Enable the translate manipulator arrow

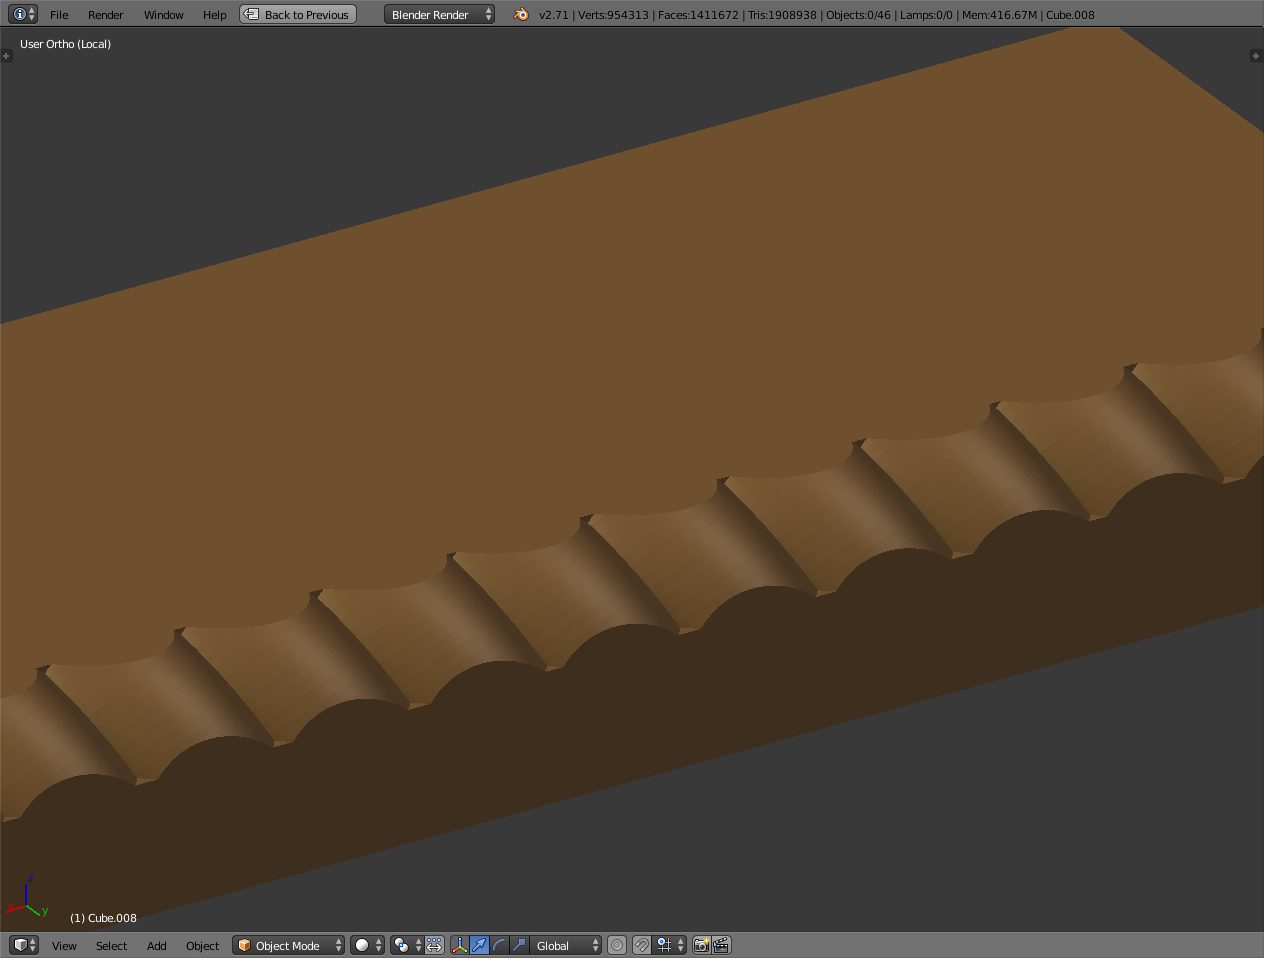479,945
